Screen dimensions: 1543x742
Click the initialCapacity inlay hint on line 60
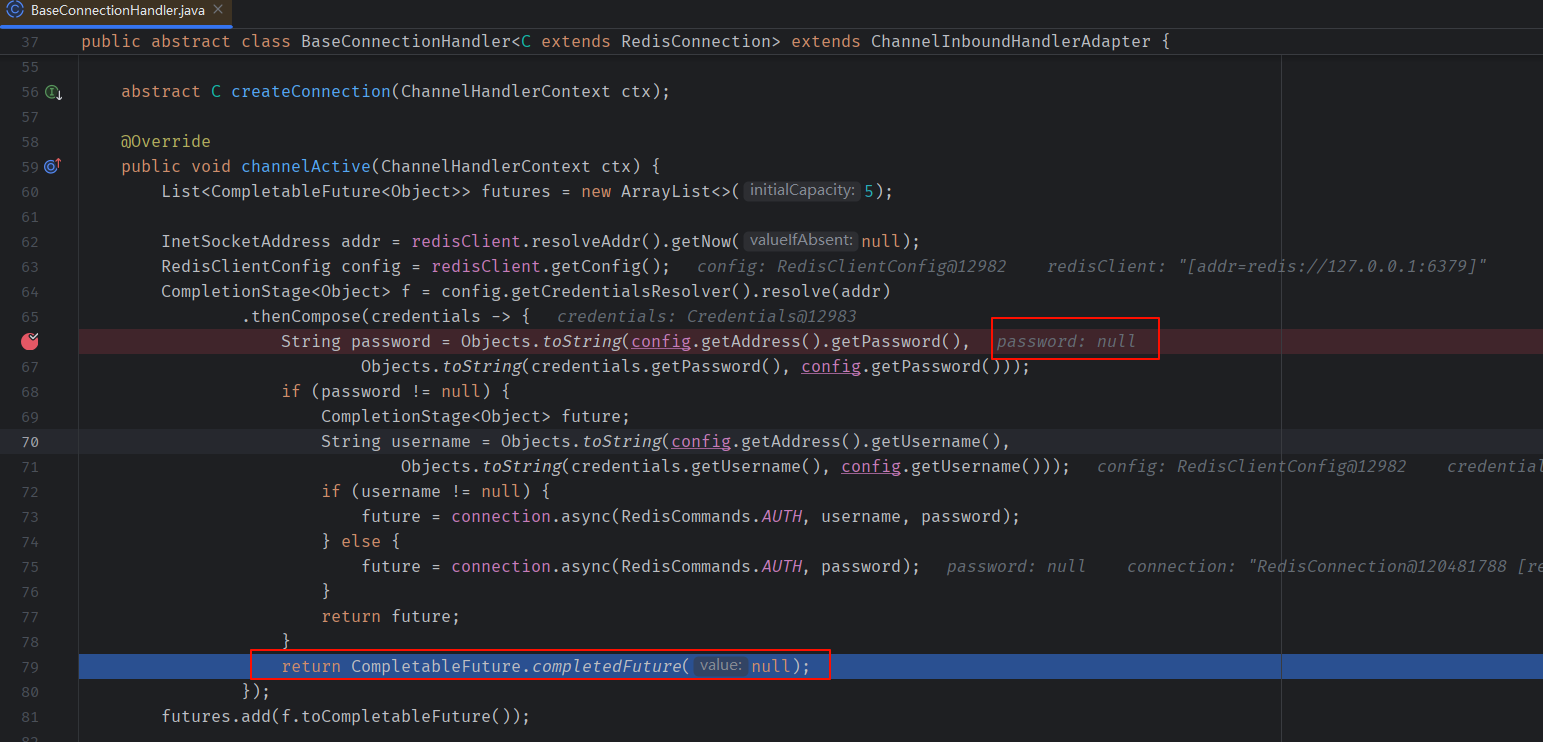(x=802, y=190)
